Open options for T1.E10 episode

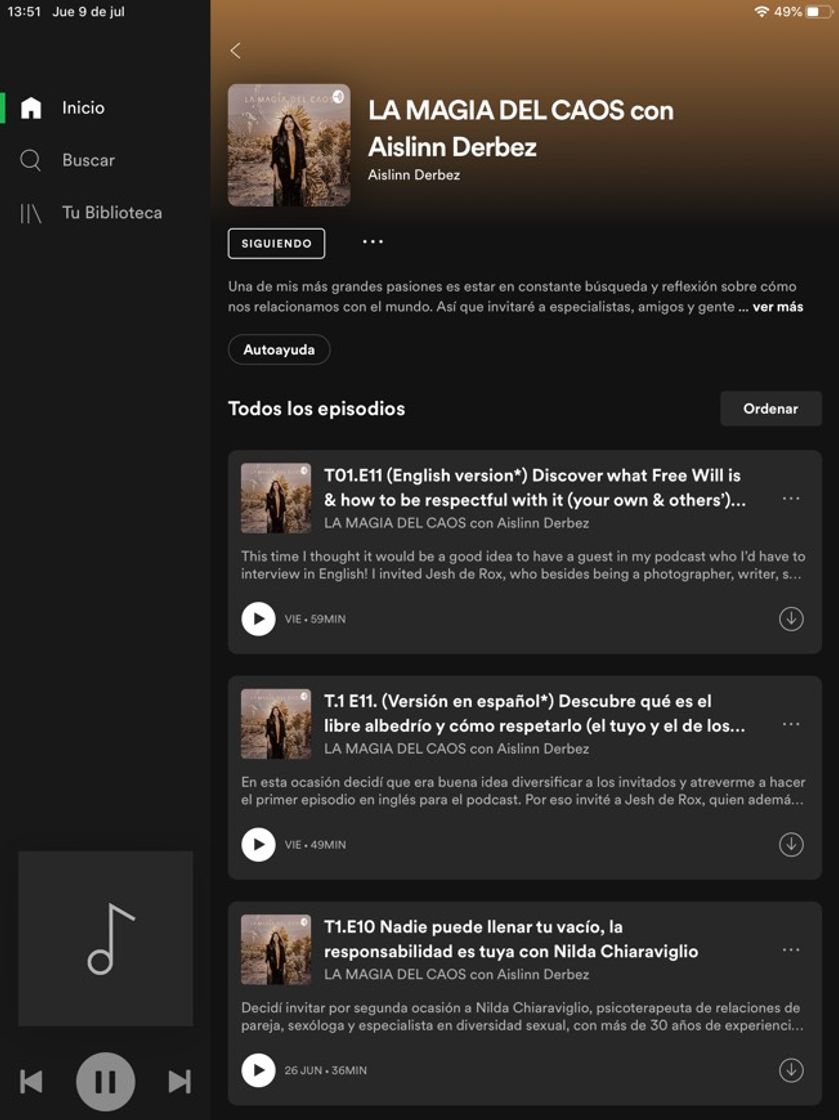(x=791, y=949)
